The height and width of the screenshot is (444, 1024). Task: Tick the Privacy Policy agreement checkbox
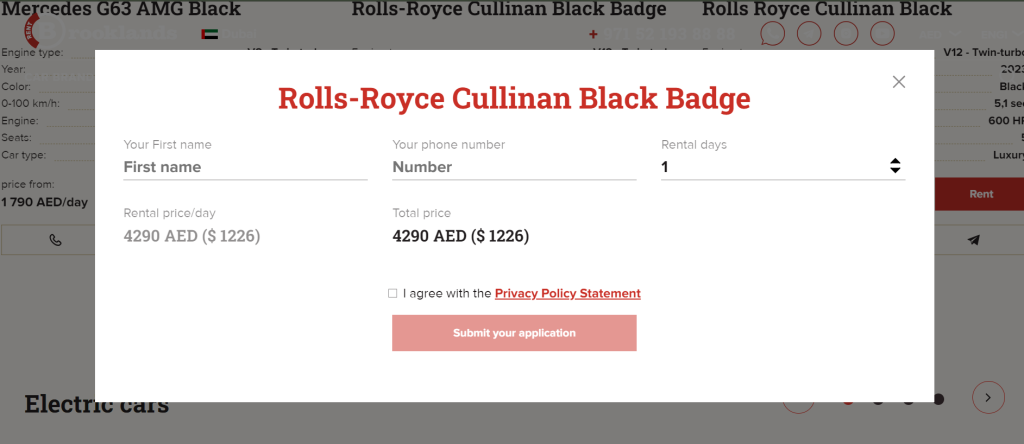tap(392, 294)
